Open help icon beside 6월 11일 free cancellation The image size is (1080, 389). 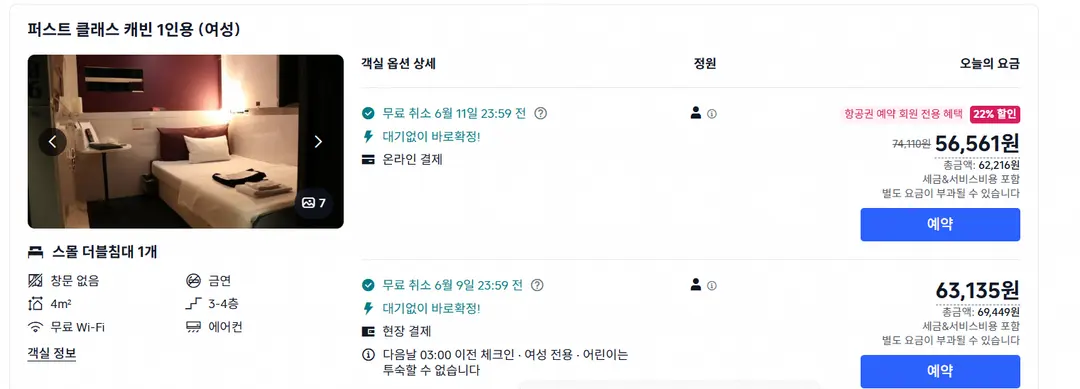[541, 113]
